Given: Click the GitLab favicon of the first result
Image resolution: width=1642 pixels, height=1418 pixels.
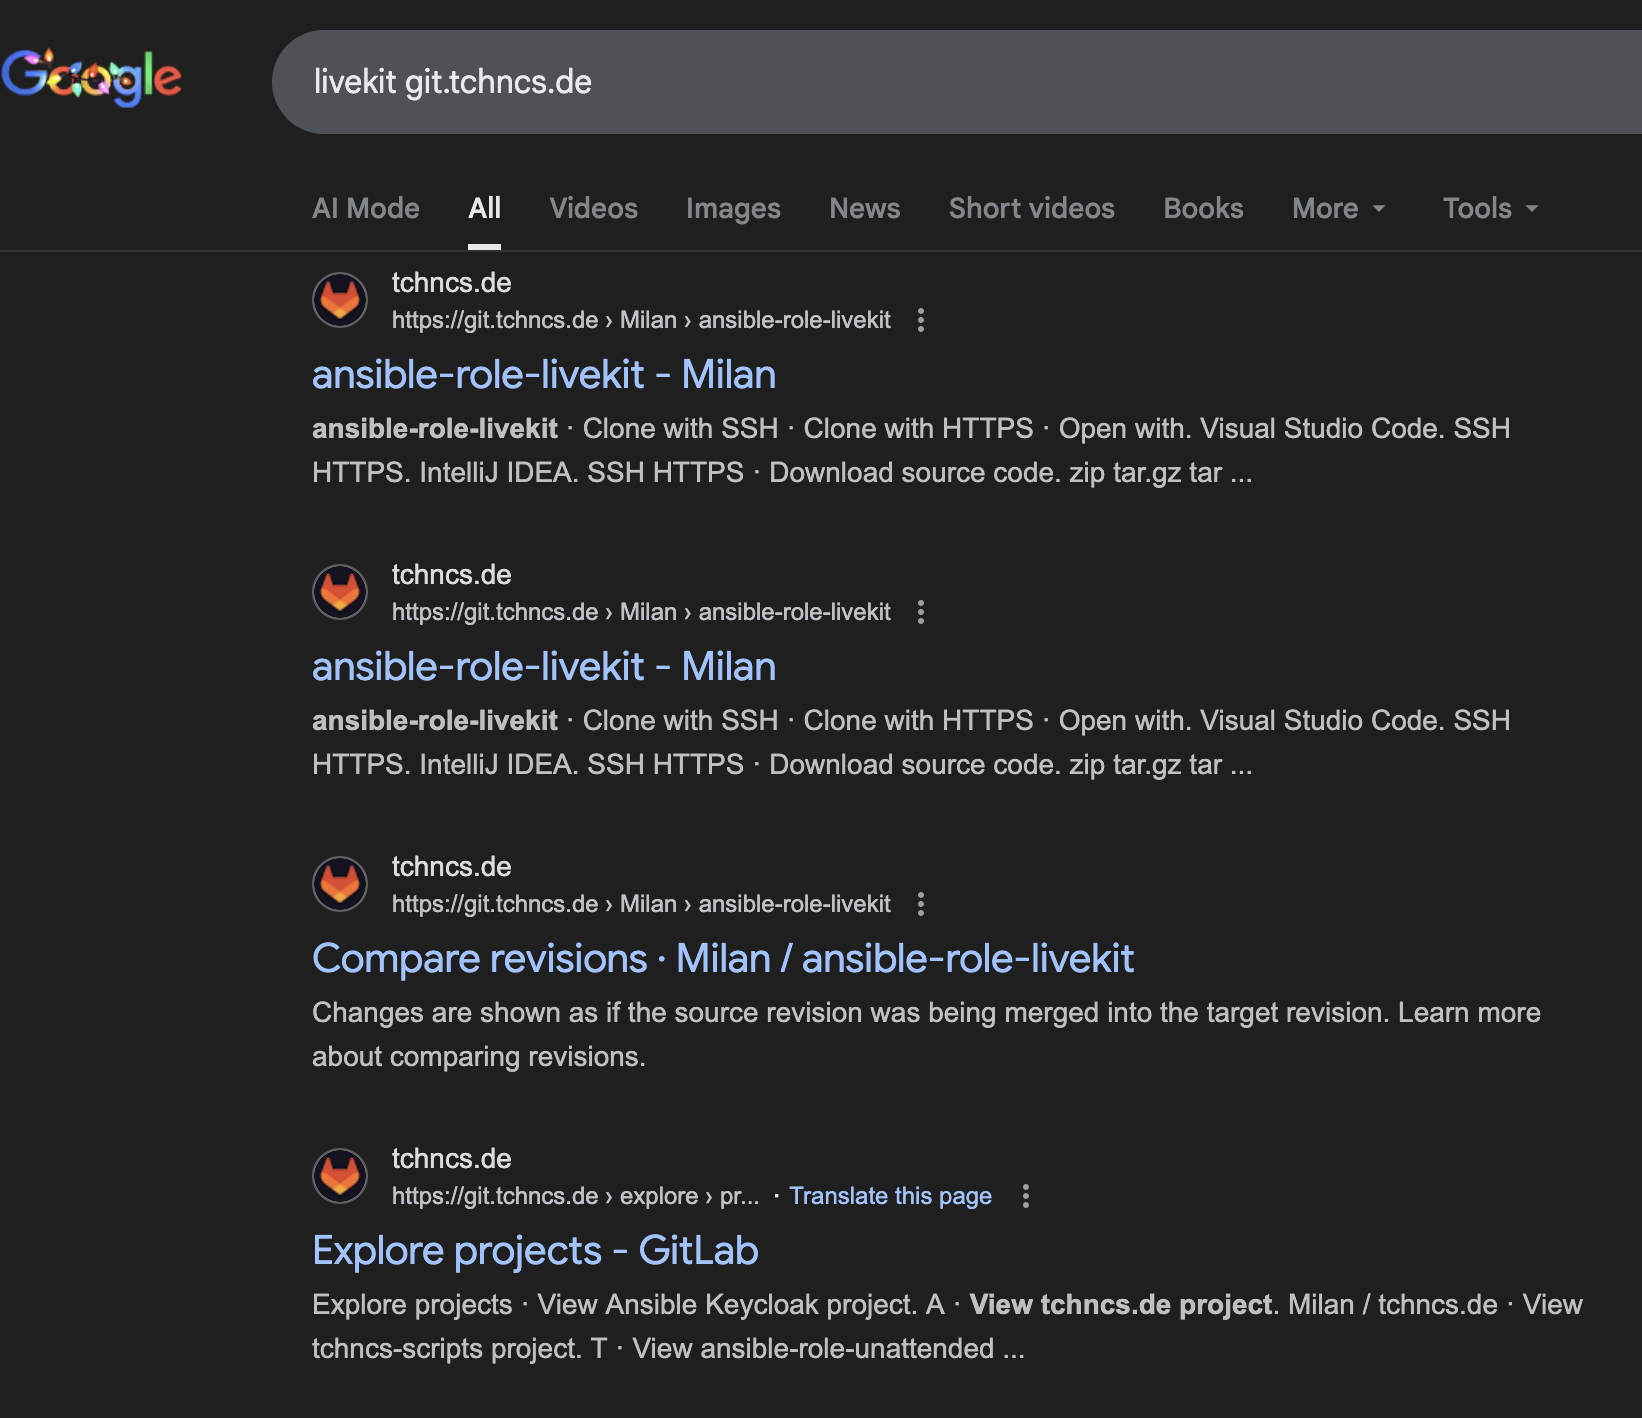Looking at the screenshot, I should tap(340, 300).
